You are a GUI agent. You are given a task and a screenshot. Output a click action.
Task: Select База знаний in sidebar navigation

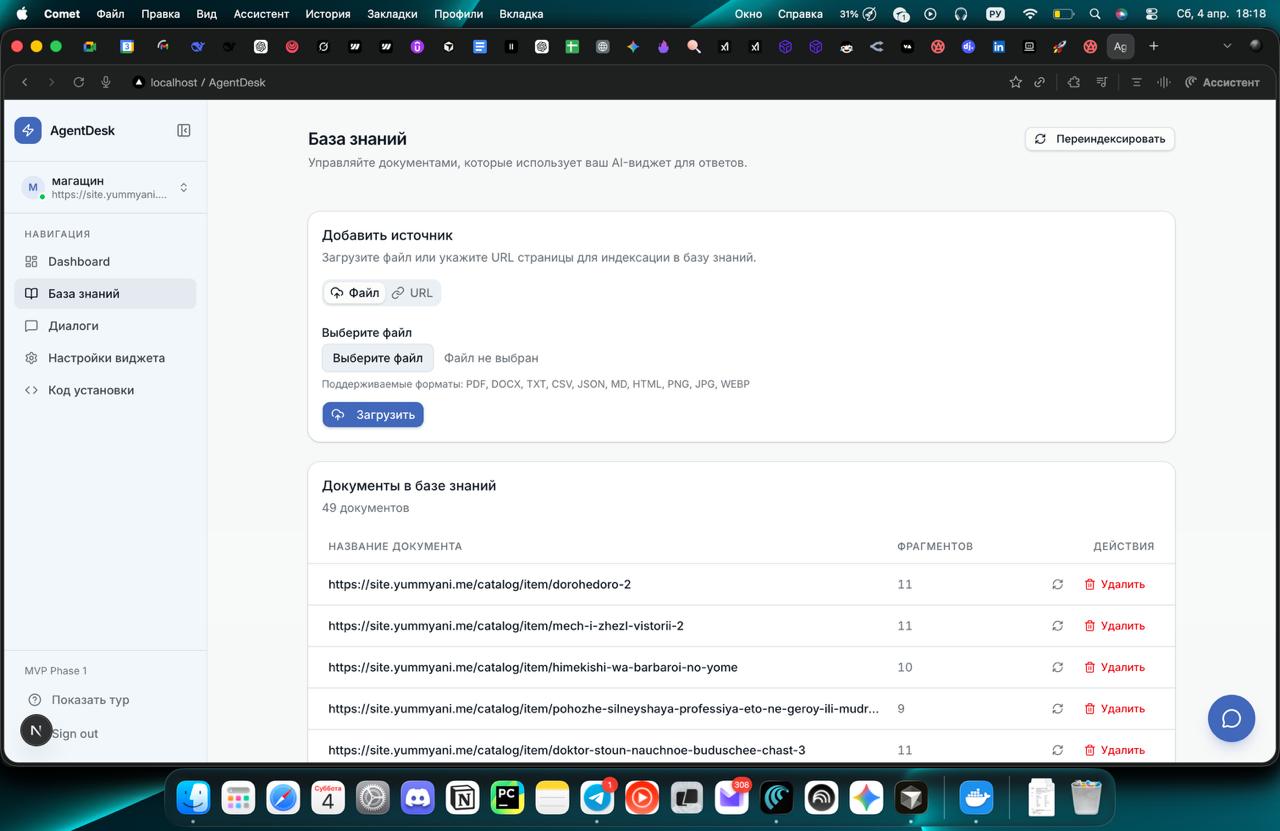(x=105, y=294)
